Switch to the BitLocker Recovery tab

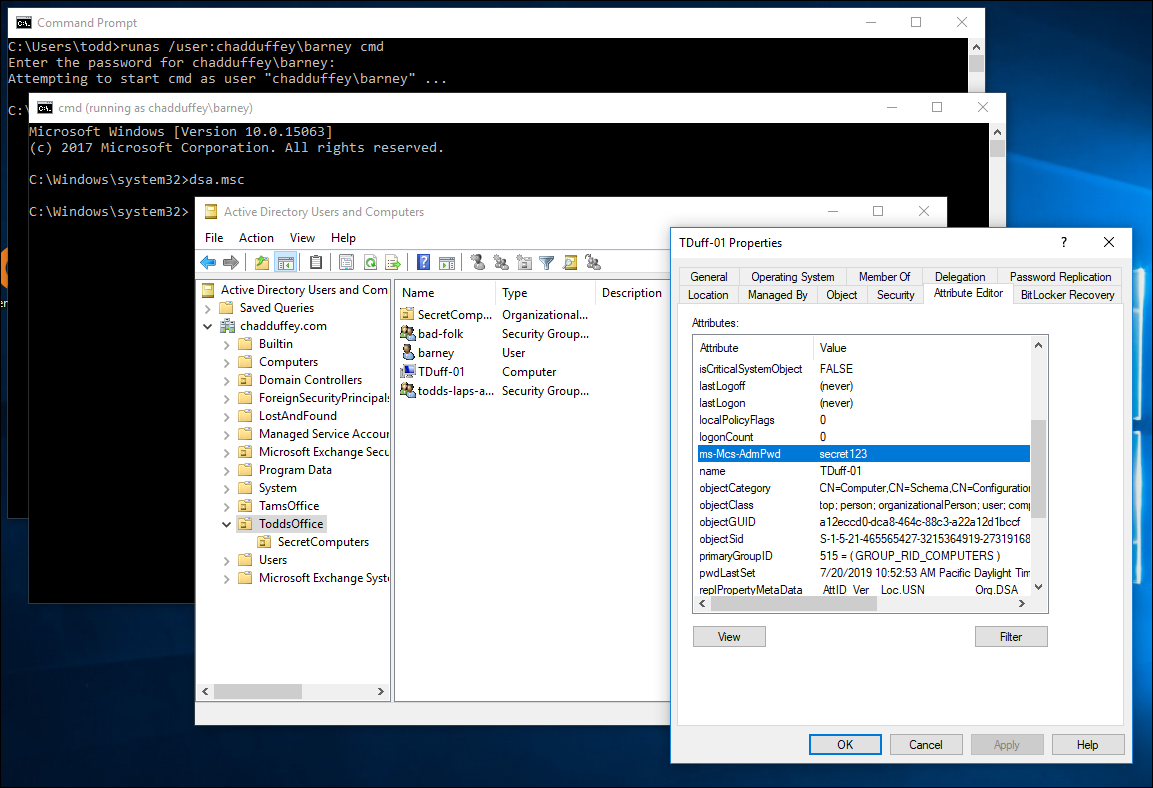[1068, 295]
